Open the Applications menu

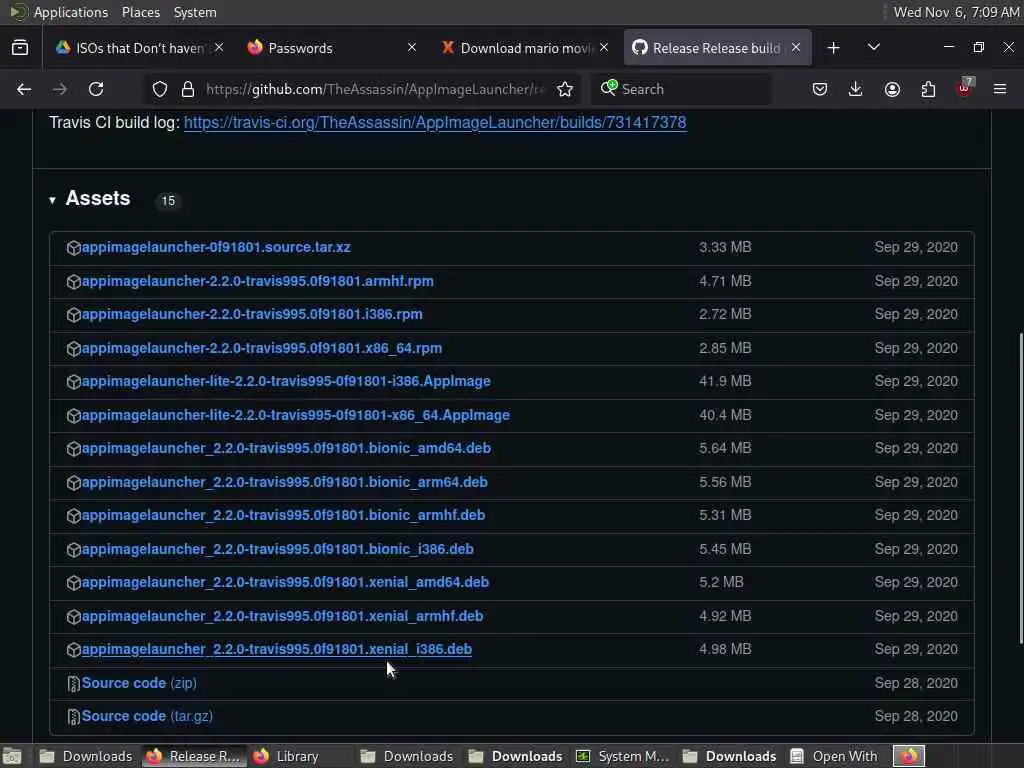71,12
